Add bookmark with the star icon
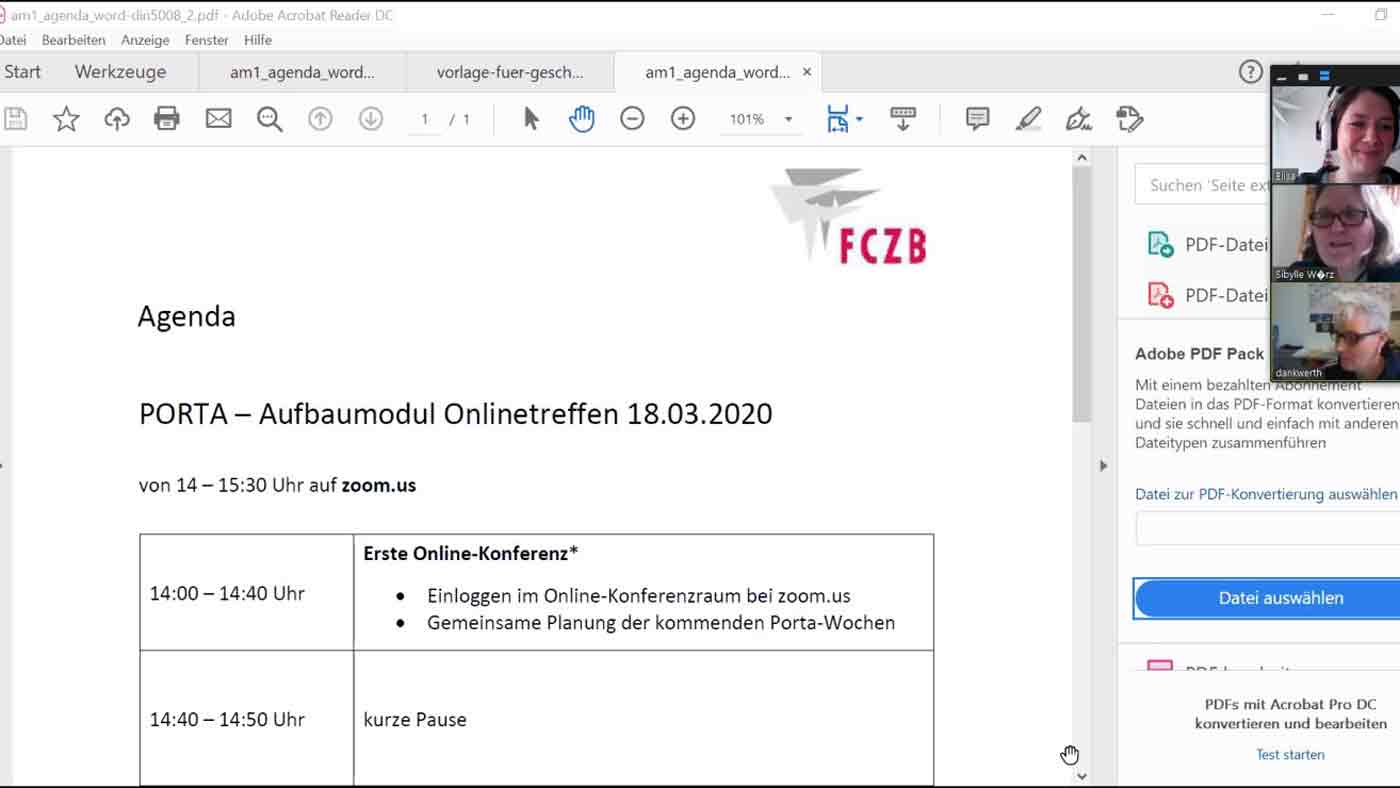The width and height of the screenshot is (1400, 788). tap(66, 119)
